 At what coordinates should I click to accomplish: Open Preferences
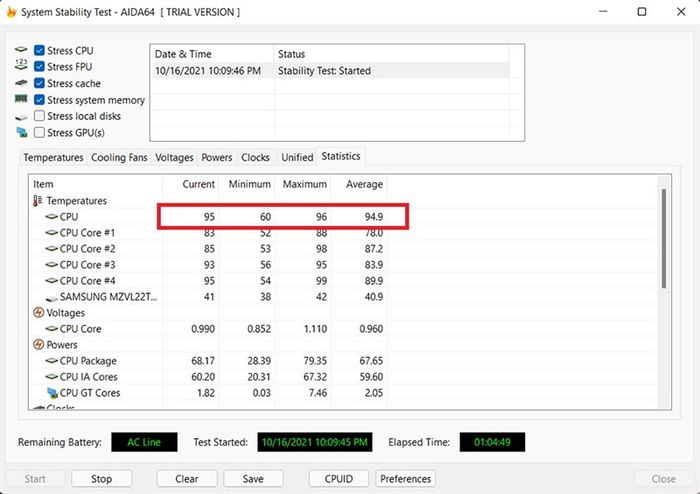(x=405, y=479)
